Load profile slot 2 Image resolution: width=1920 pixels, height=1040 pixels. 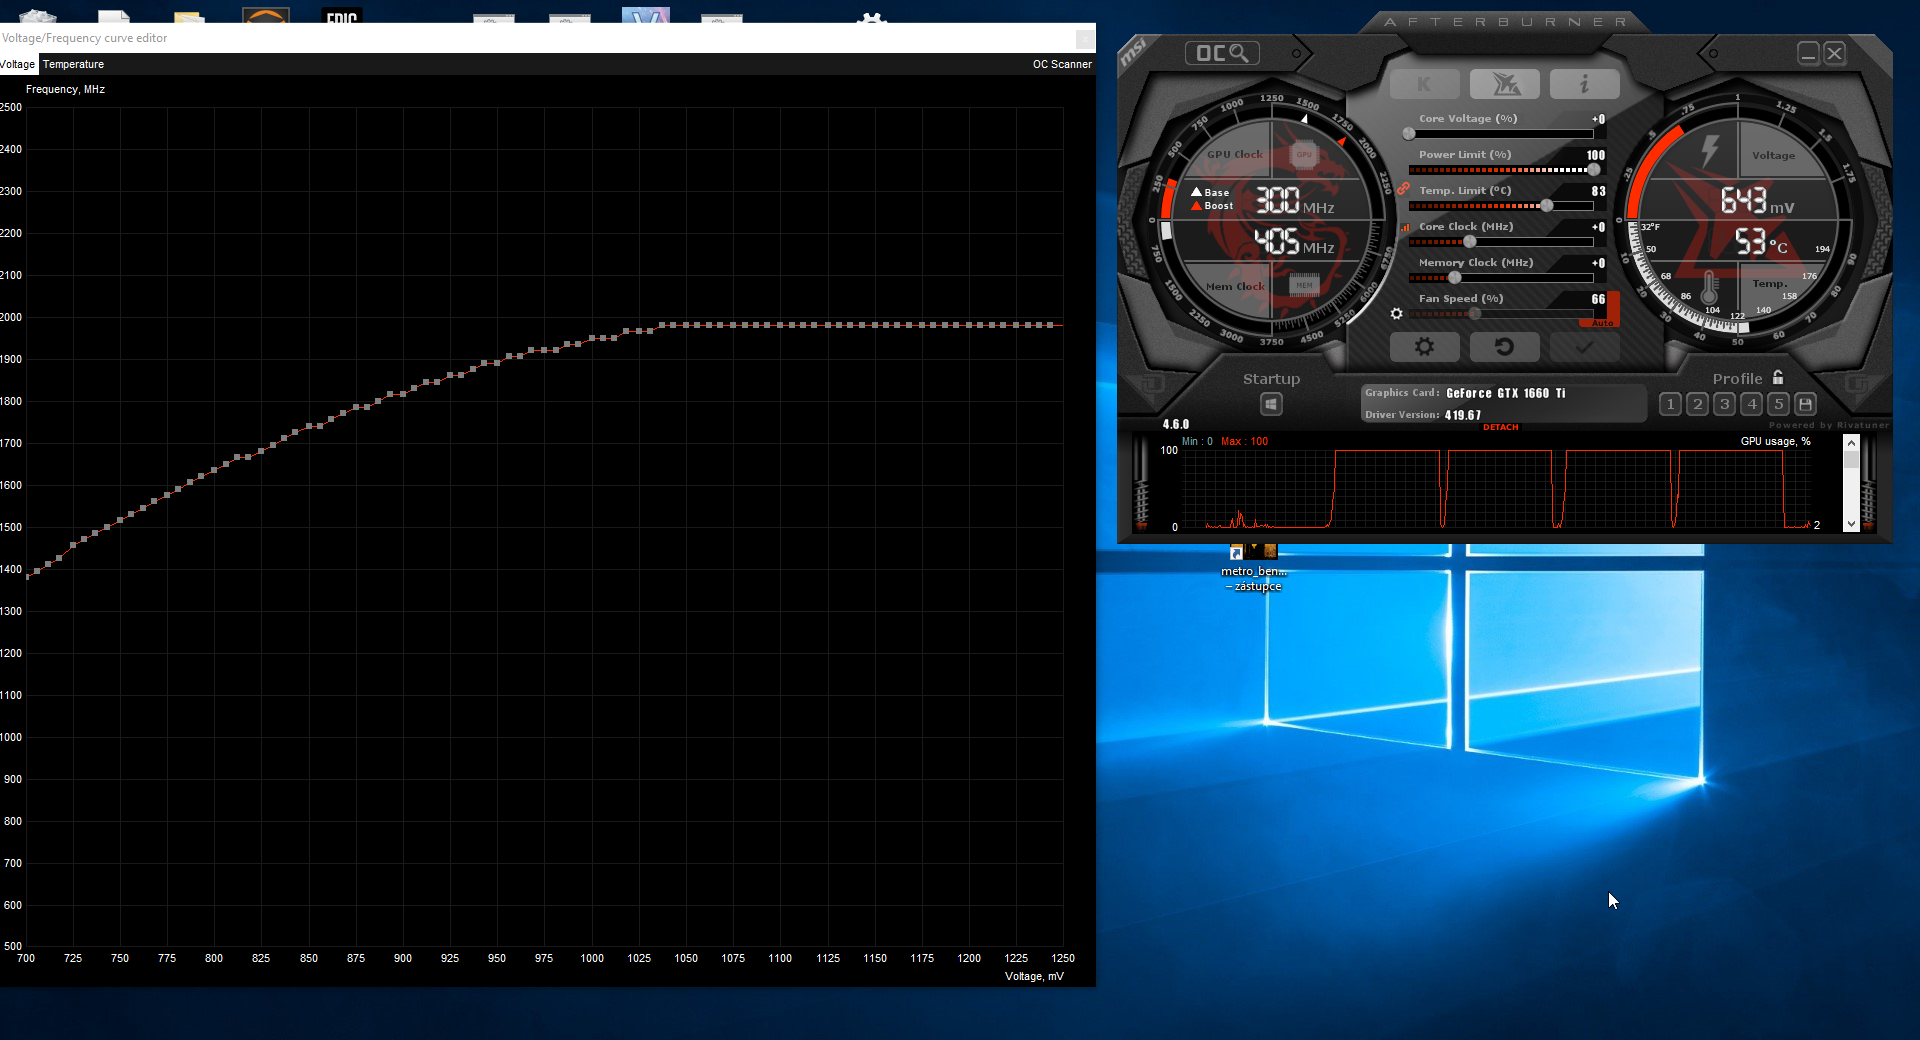[1697, 404]
